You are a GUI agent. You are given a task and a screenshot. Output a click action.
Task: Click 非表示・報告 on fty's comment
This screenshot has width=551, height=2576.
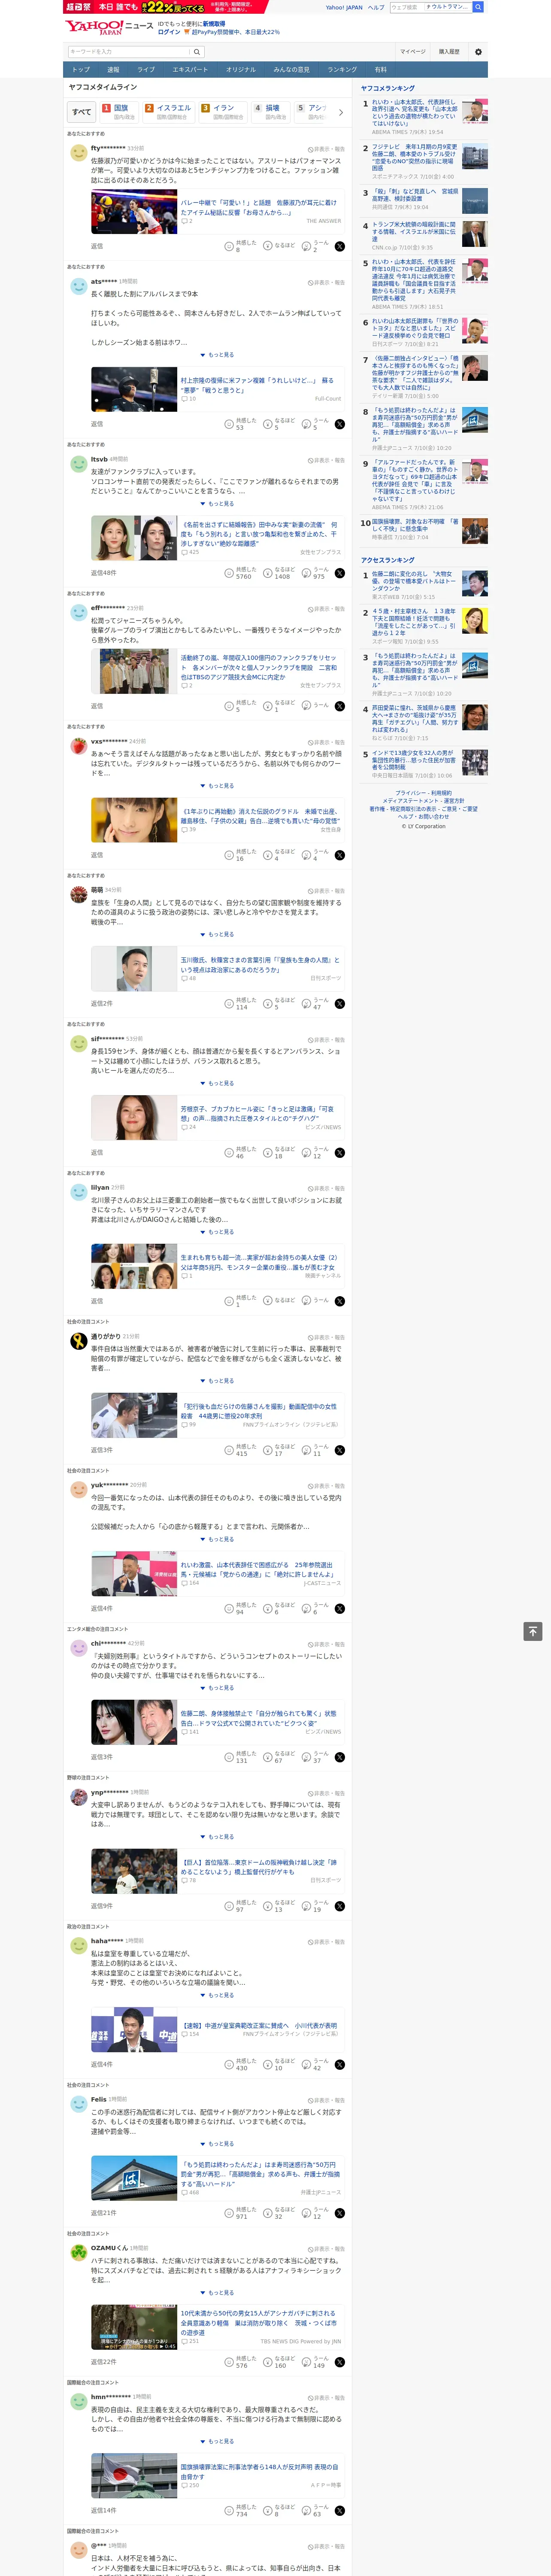326,149
